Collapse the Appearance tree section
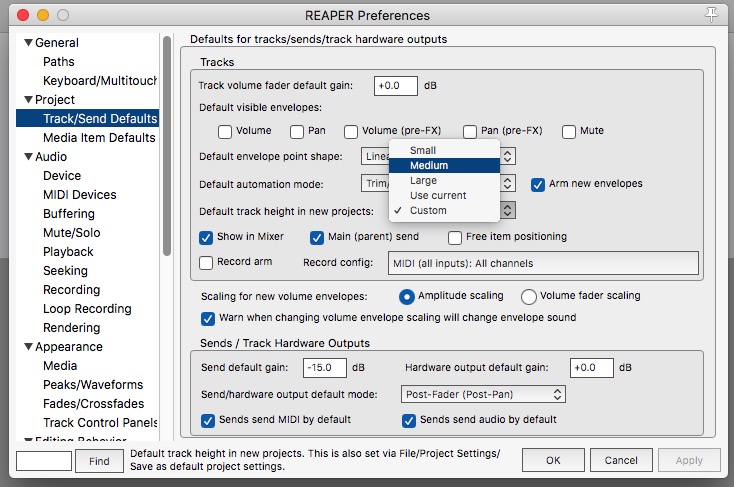Image resolution: width=734 pixels, height=487 pixels. [x=27, y=347]
